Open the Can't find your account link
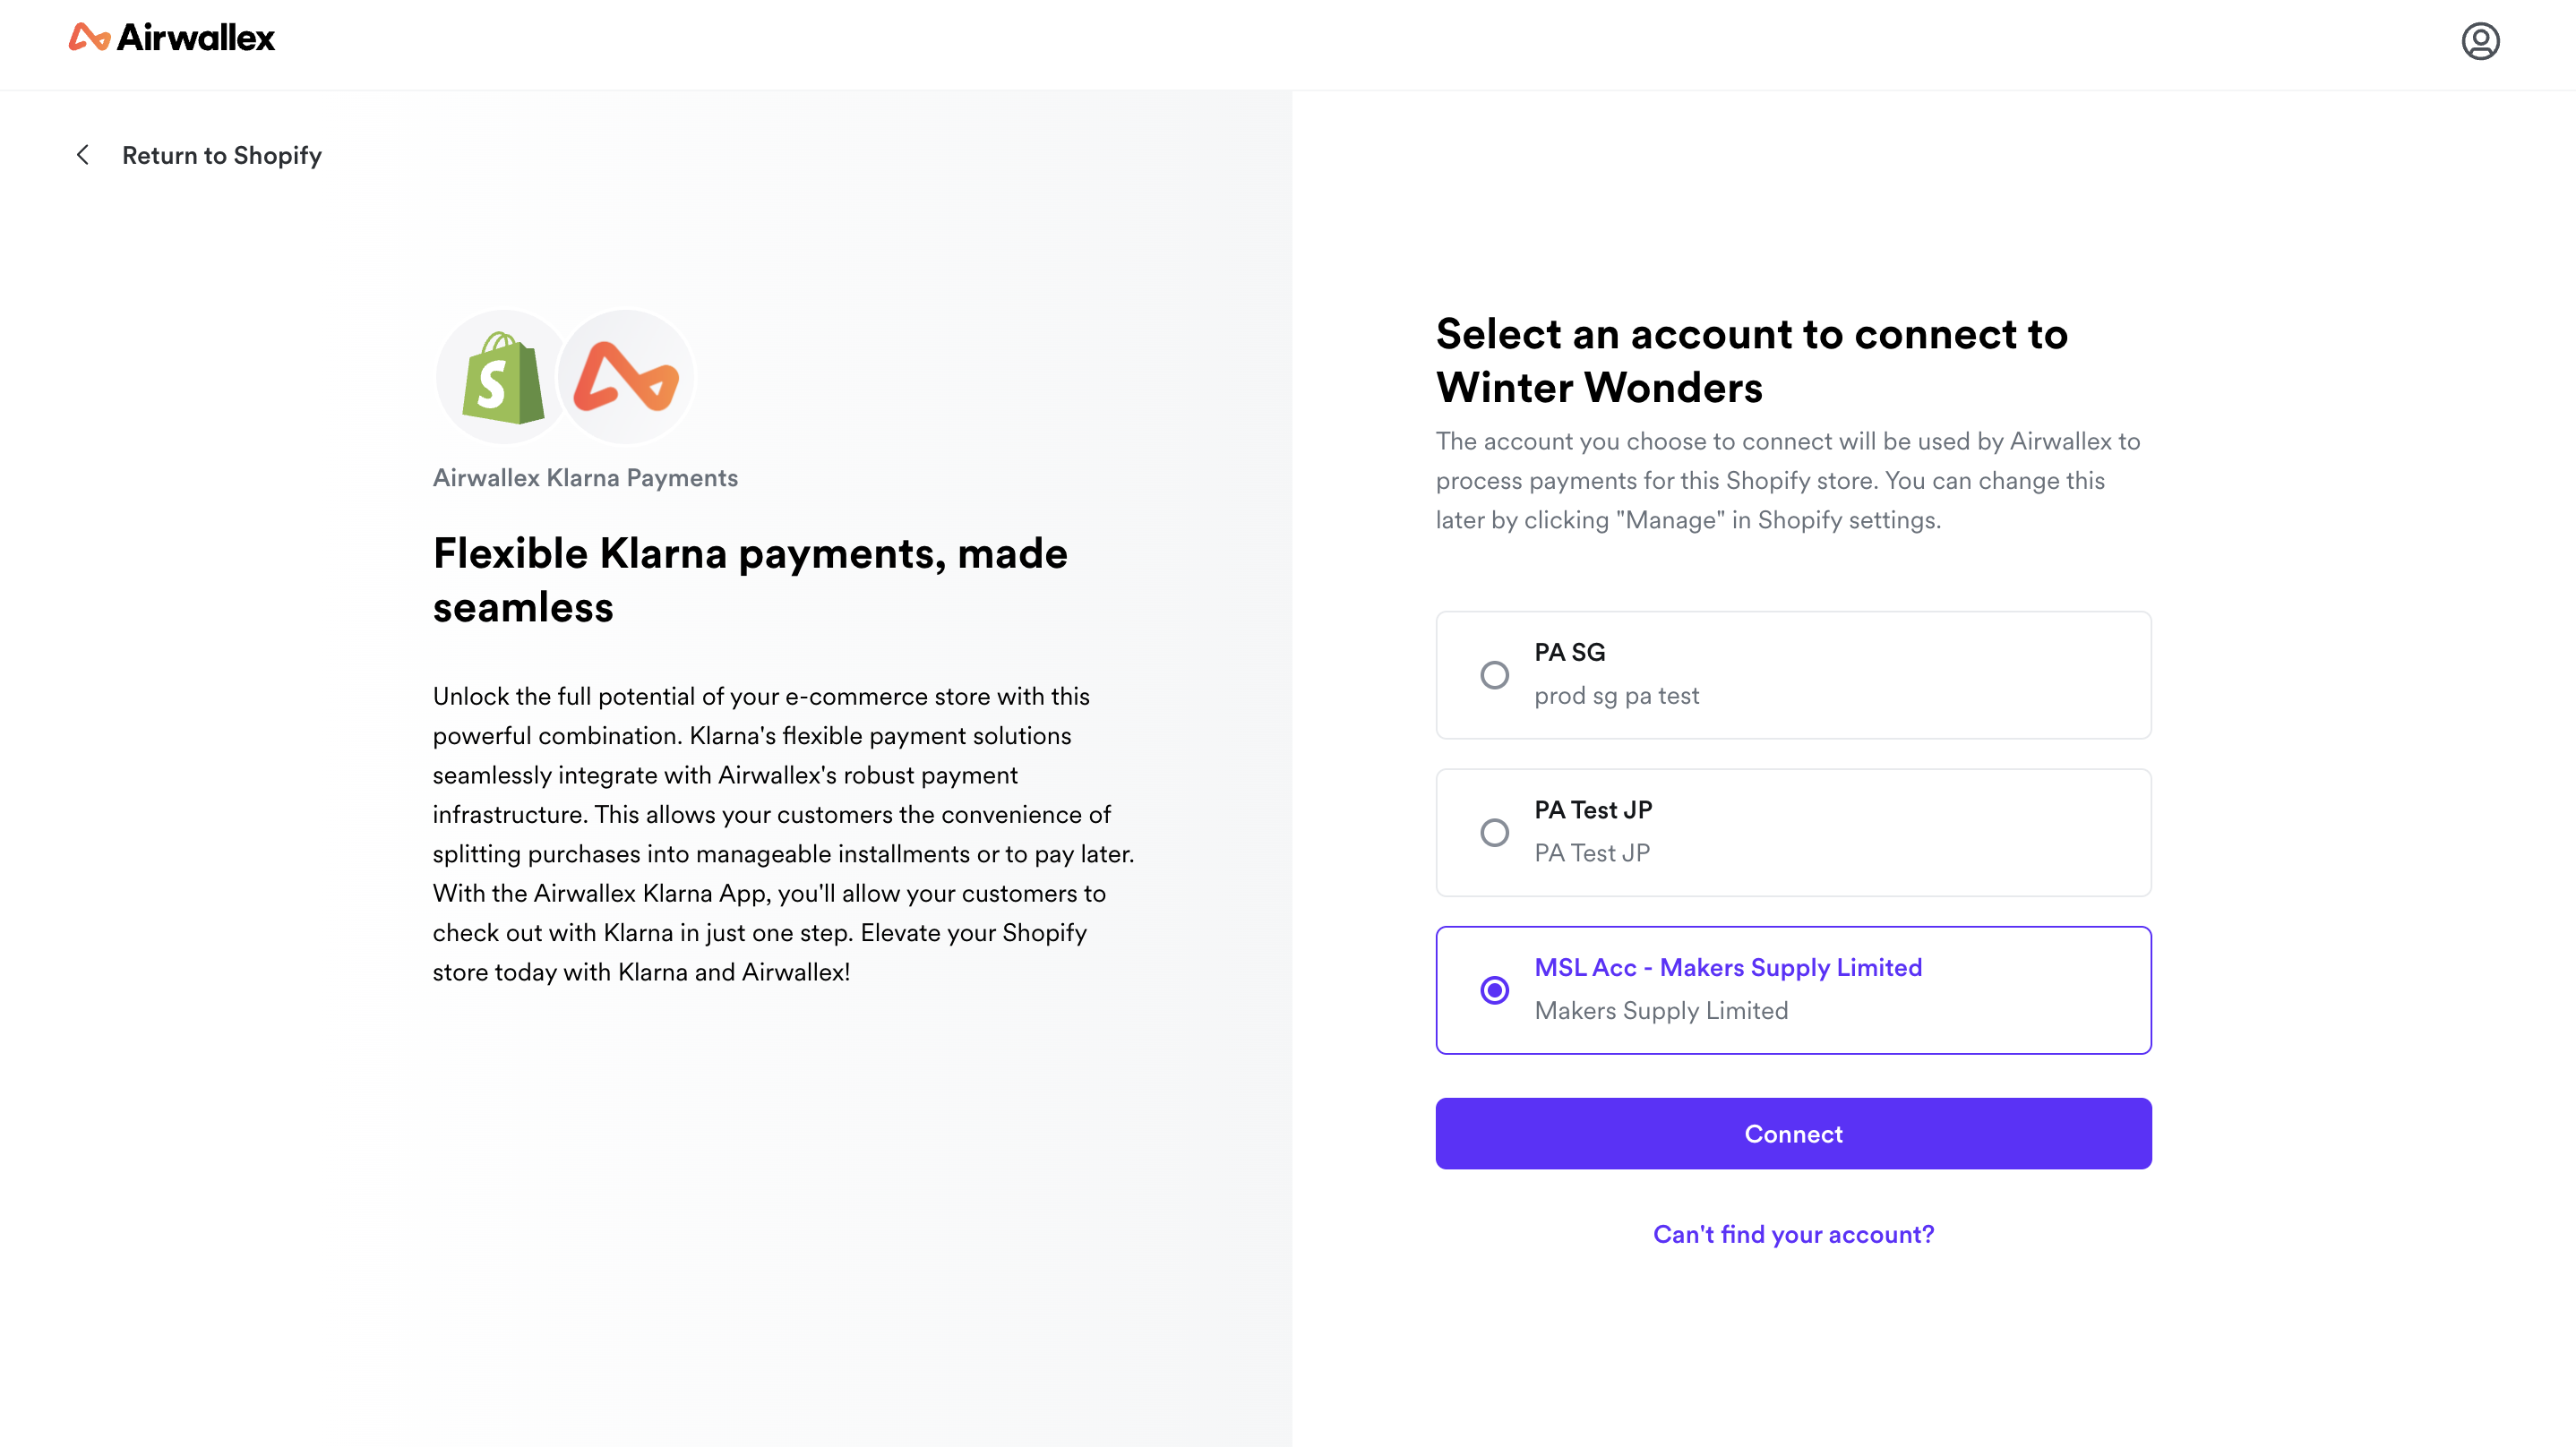The width and height of the screenshot is (2576, 1447). [1792, 1234]
